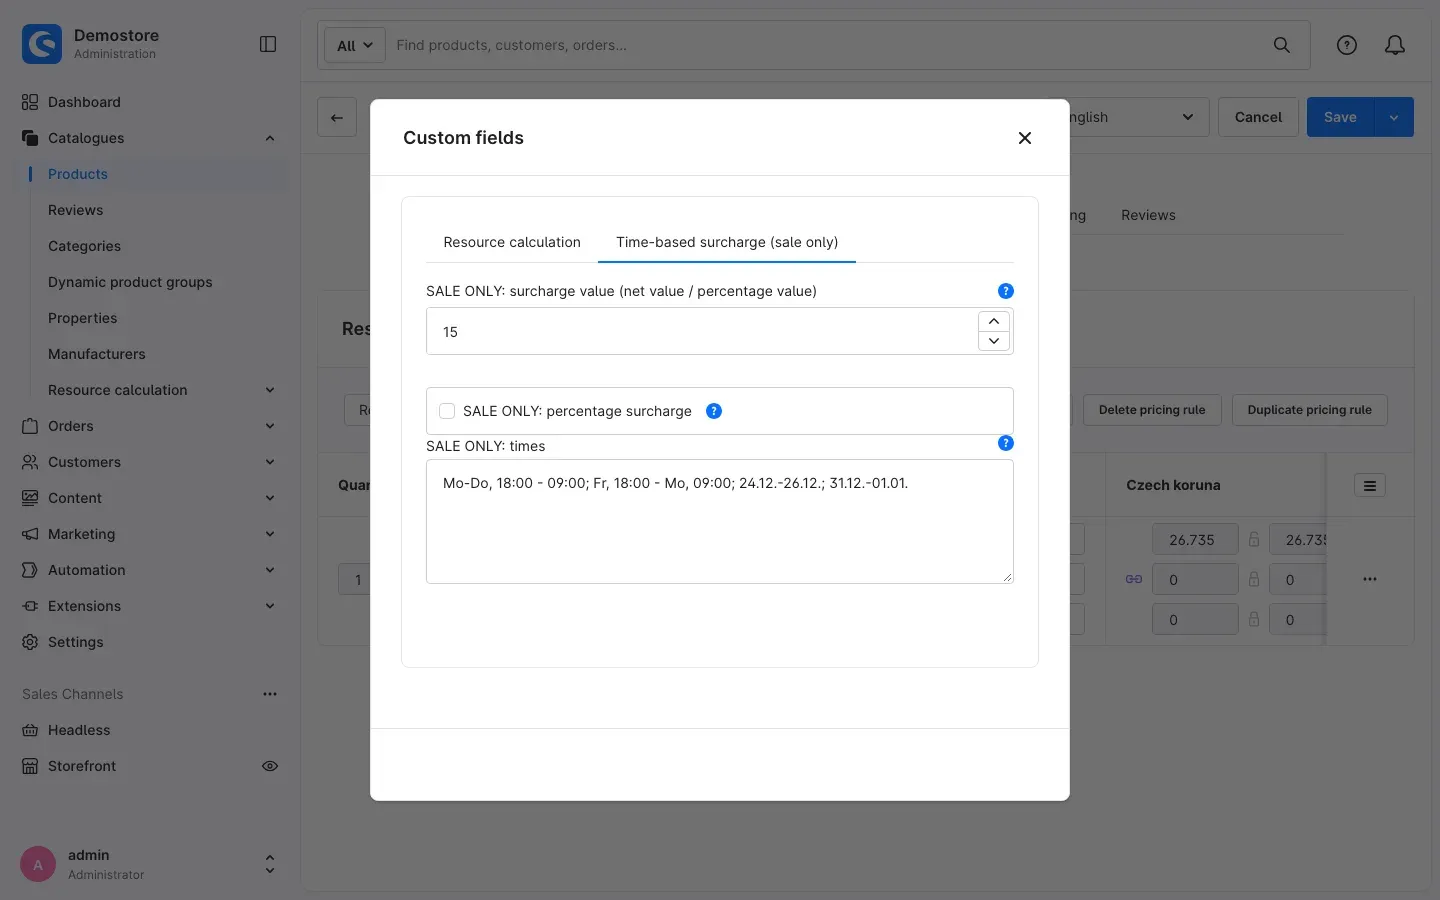Click Duplicate pricing rule button
Screen dimensions: 1440x900
pos(1309,410)
